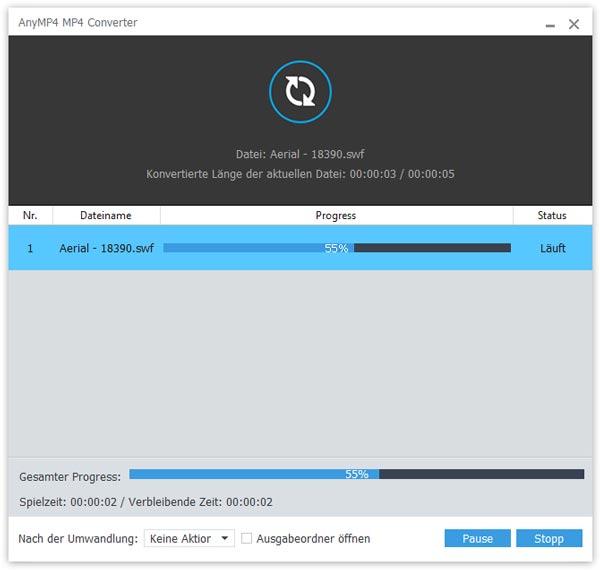This screenshot has width=600, height=570.
Task: Enable the Ausgabeordner öffnen checkbox
Action: tap(246, 538)
